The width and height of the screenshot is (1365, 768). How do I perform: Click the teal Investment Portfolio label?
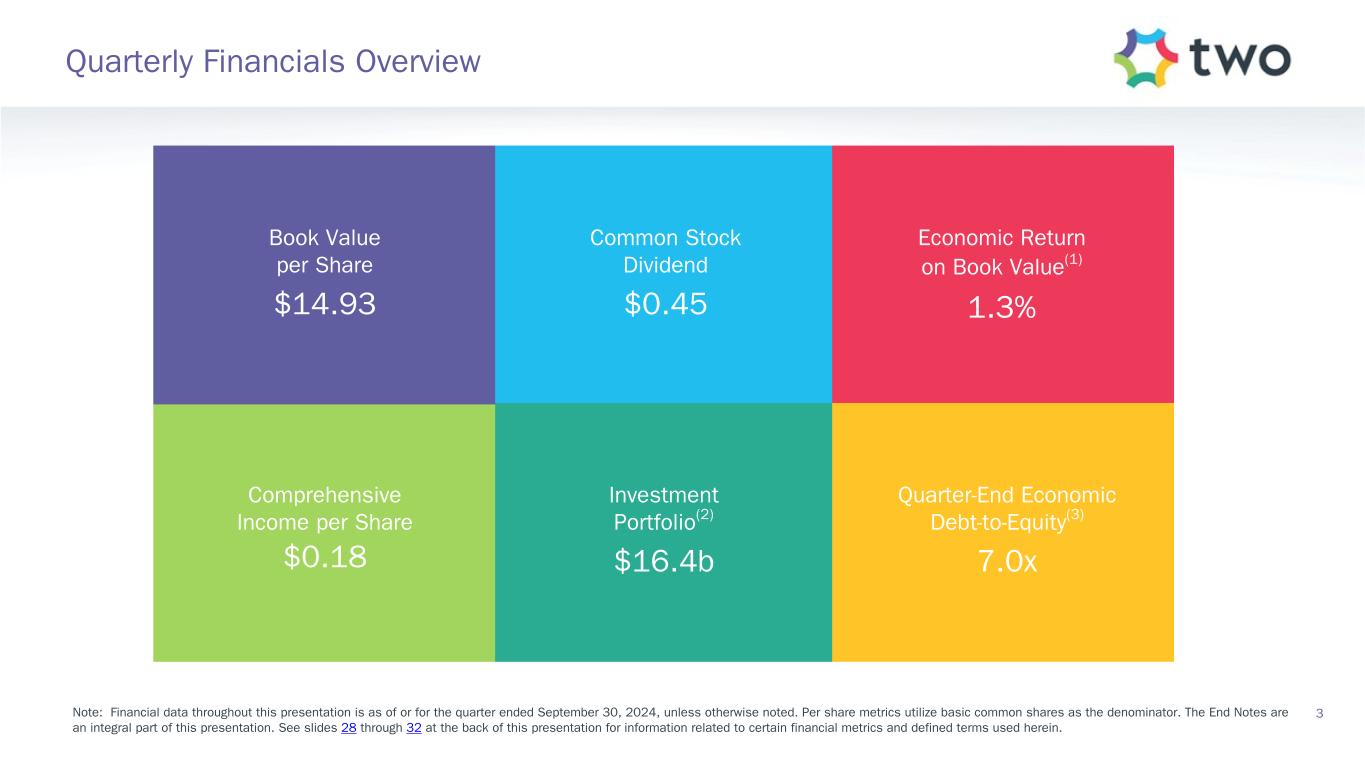pos(663,508)
